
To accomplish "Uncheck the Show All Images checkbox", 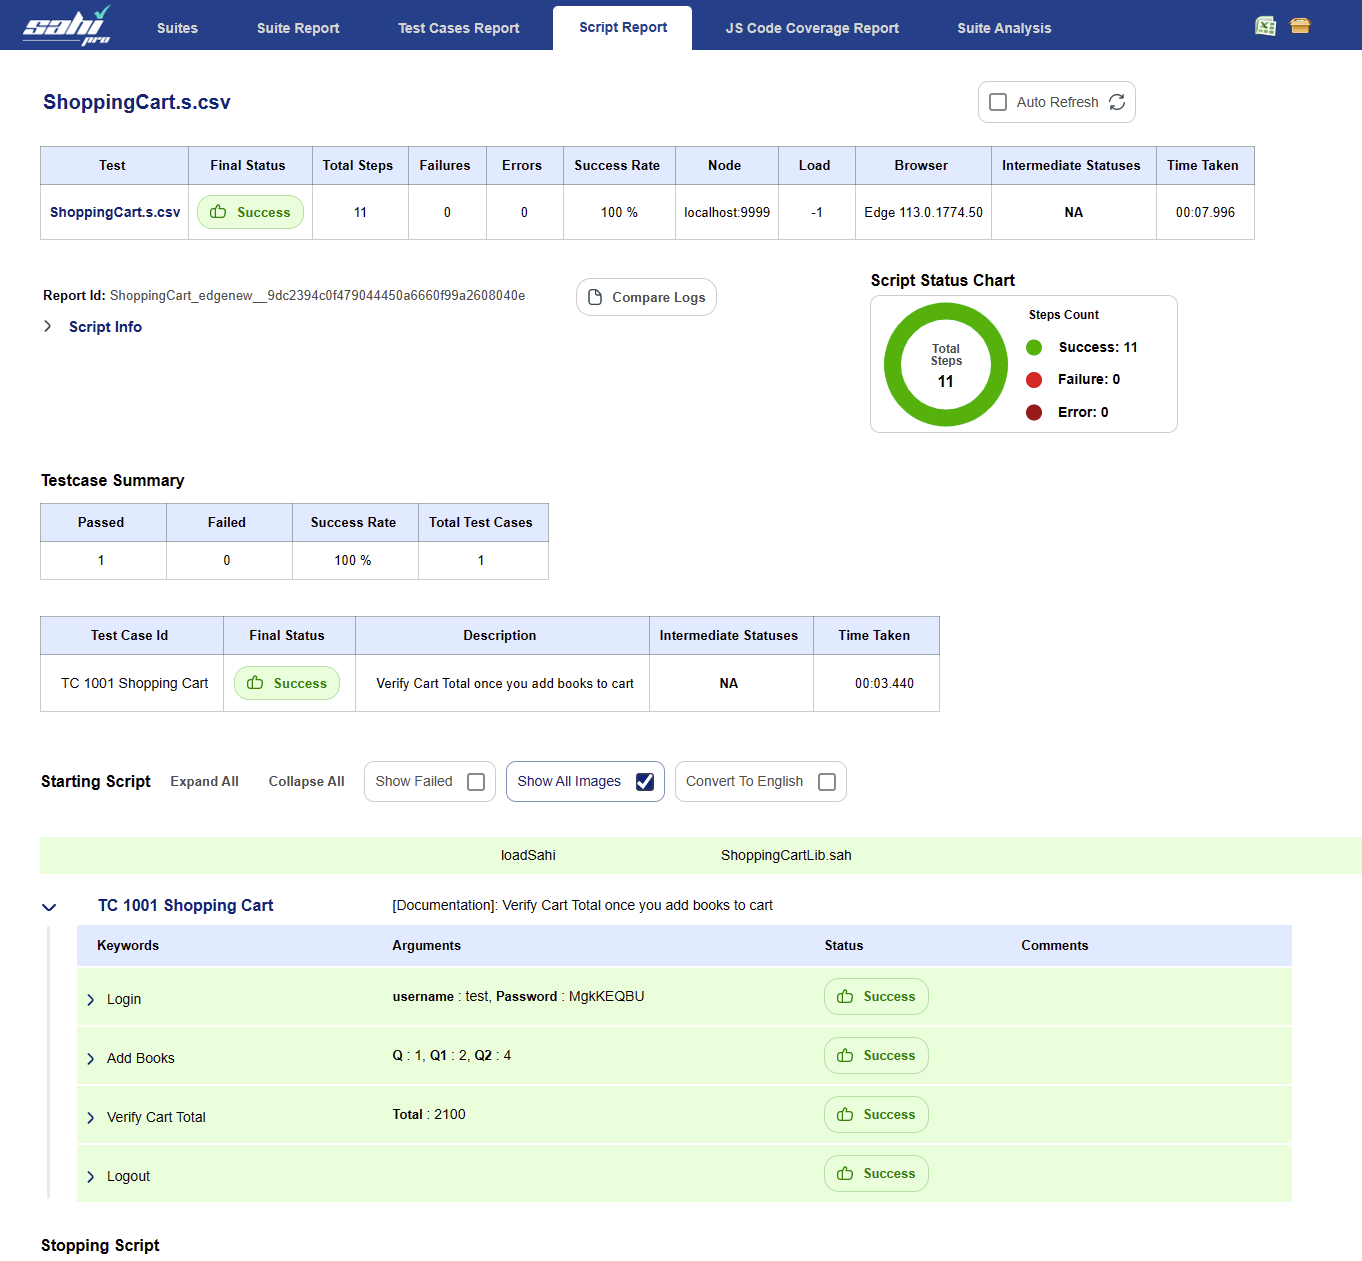I will (645, 782).
